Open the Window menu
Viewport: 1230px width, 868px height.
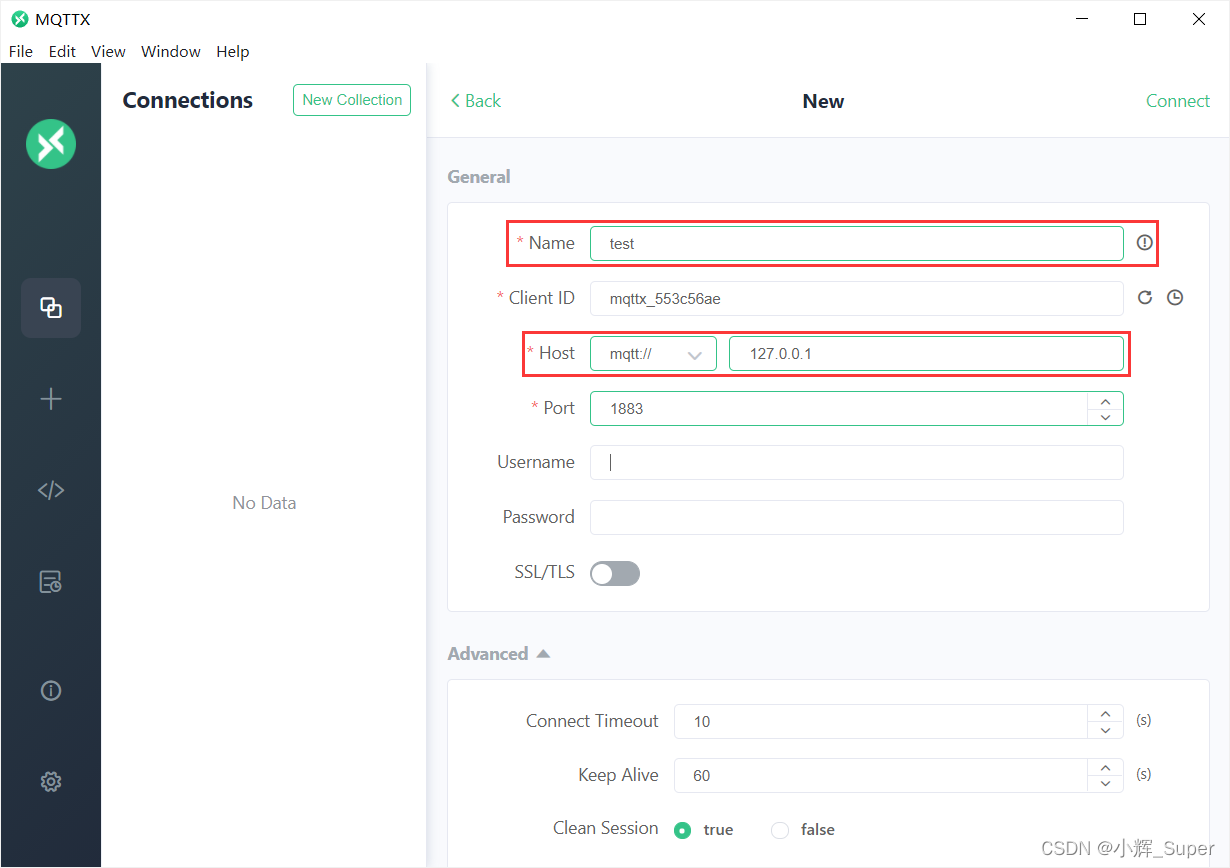pos(171,51)
